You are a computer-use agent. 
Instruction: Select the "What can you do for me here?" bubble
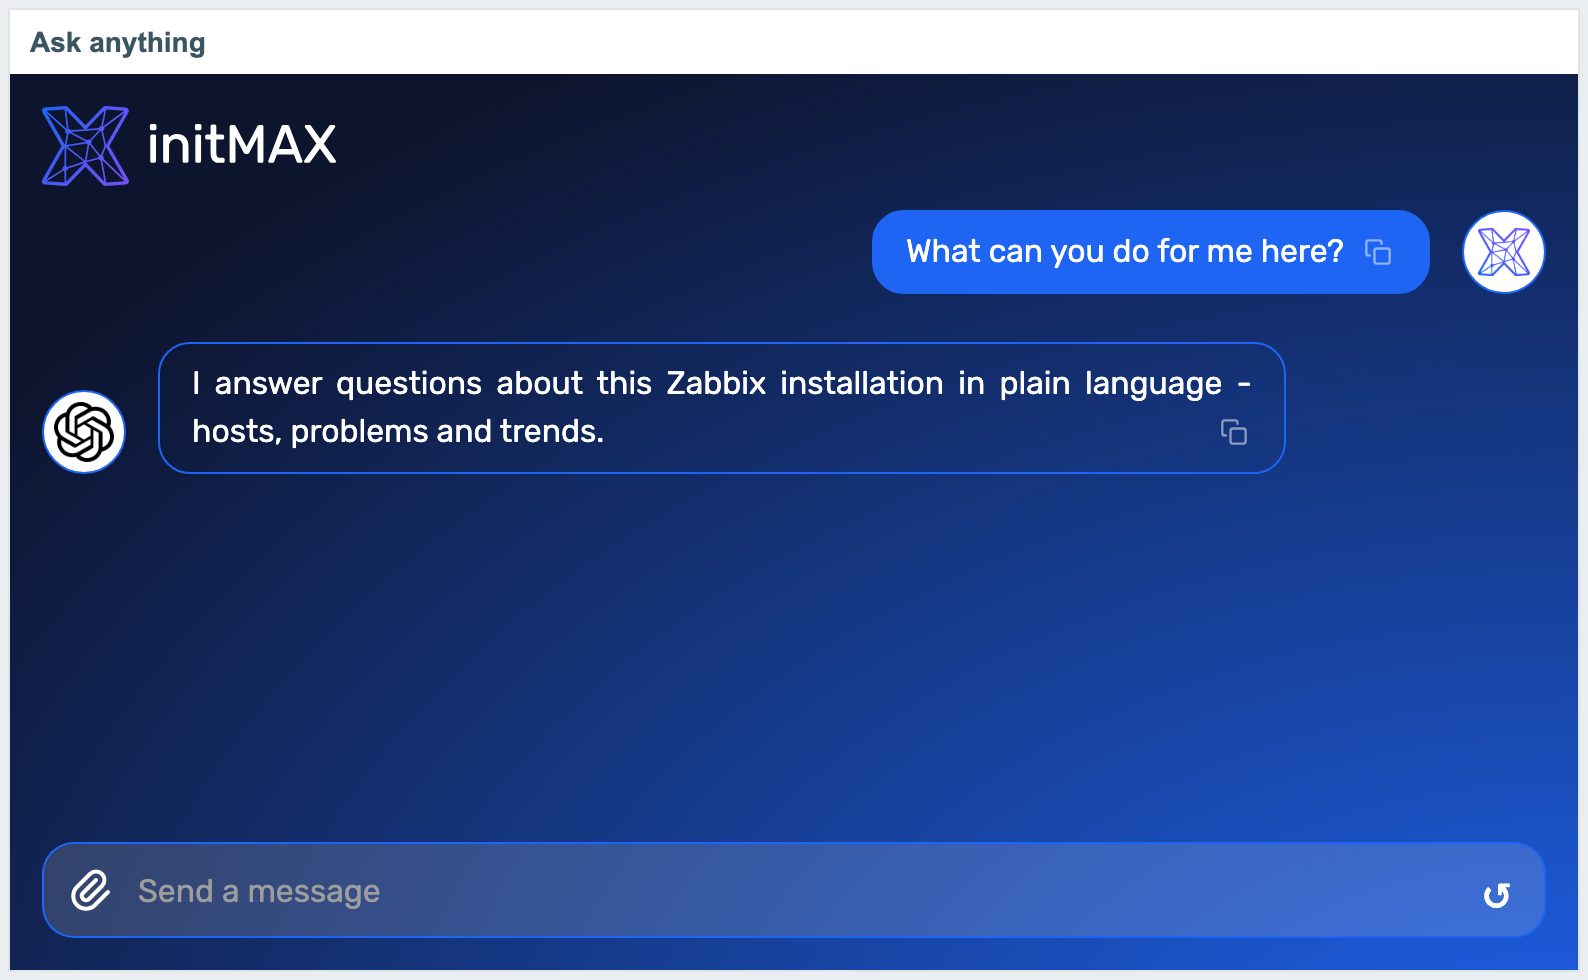click(x=1151, y=252)
